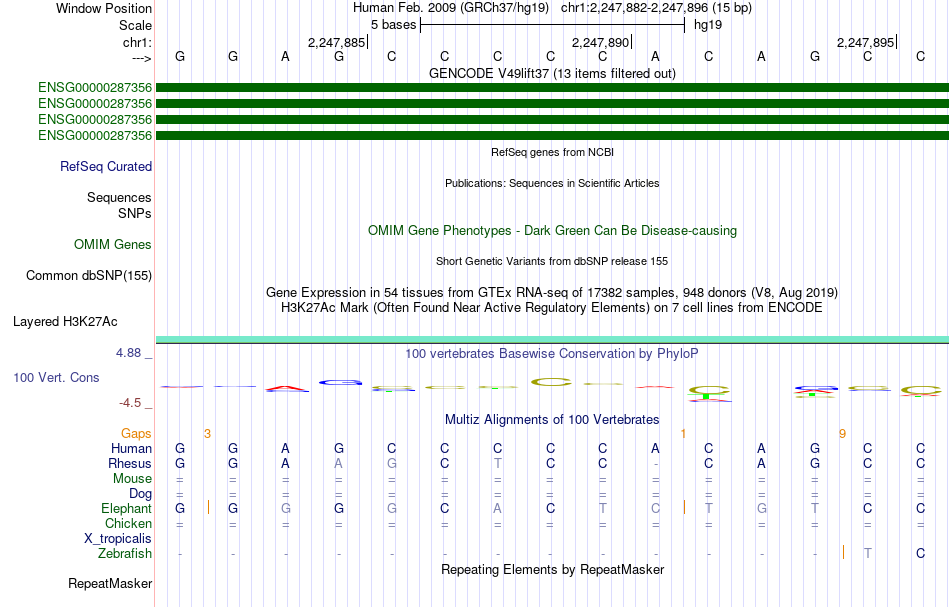This screenshot has width=950, height=607.
Task: Click the blue G letter in PhyloP logo
Action: pos(340,382)
